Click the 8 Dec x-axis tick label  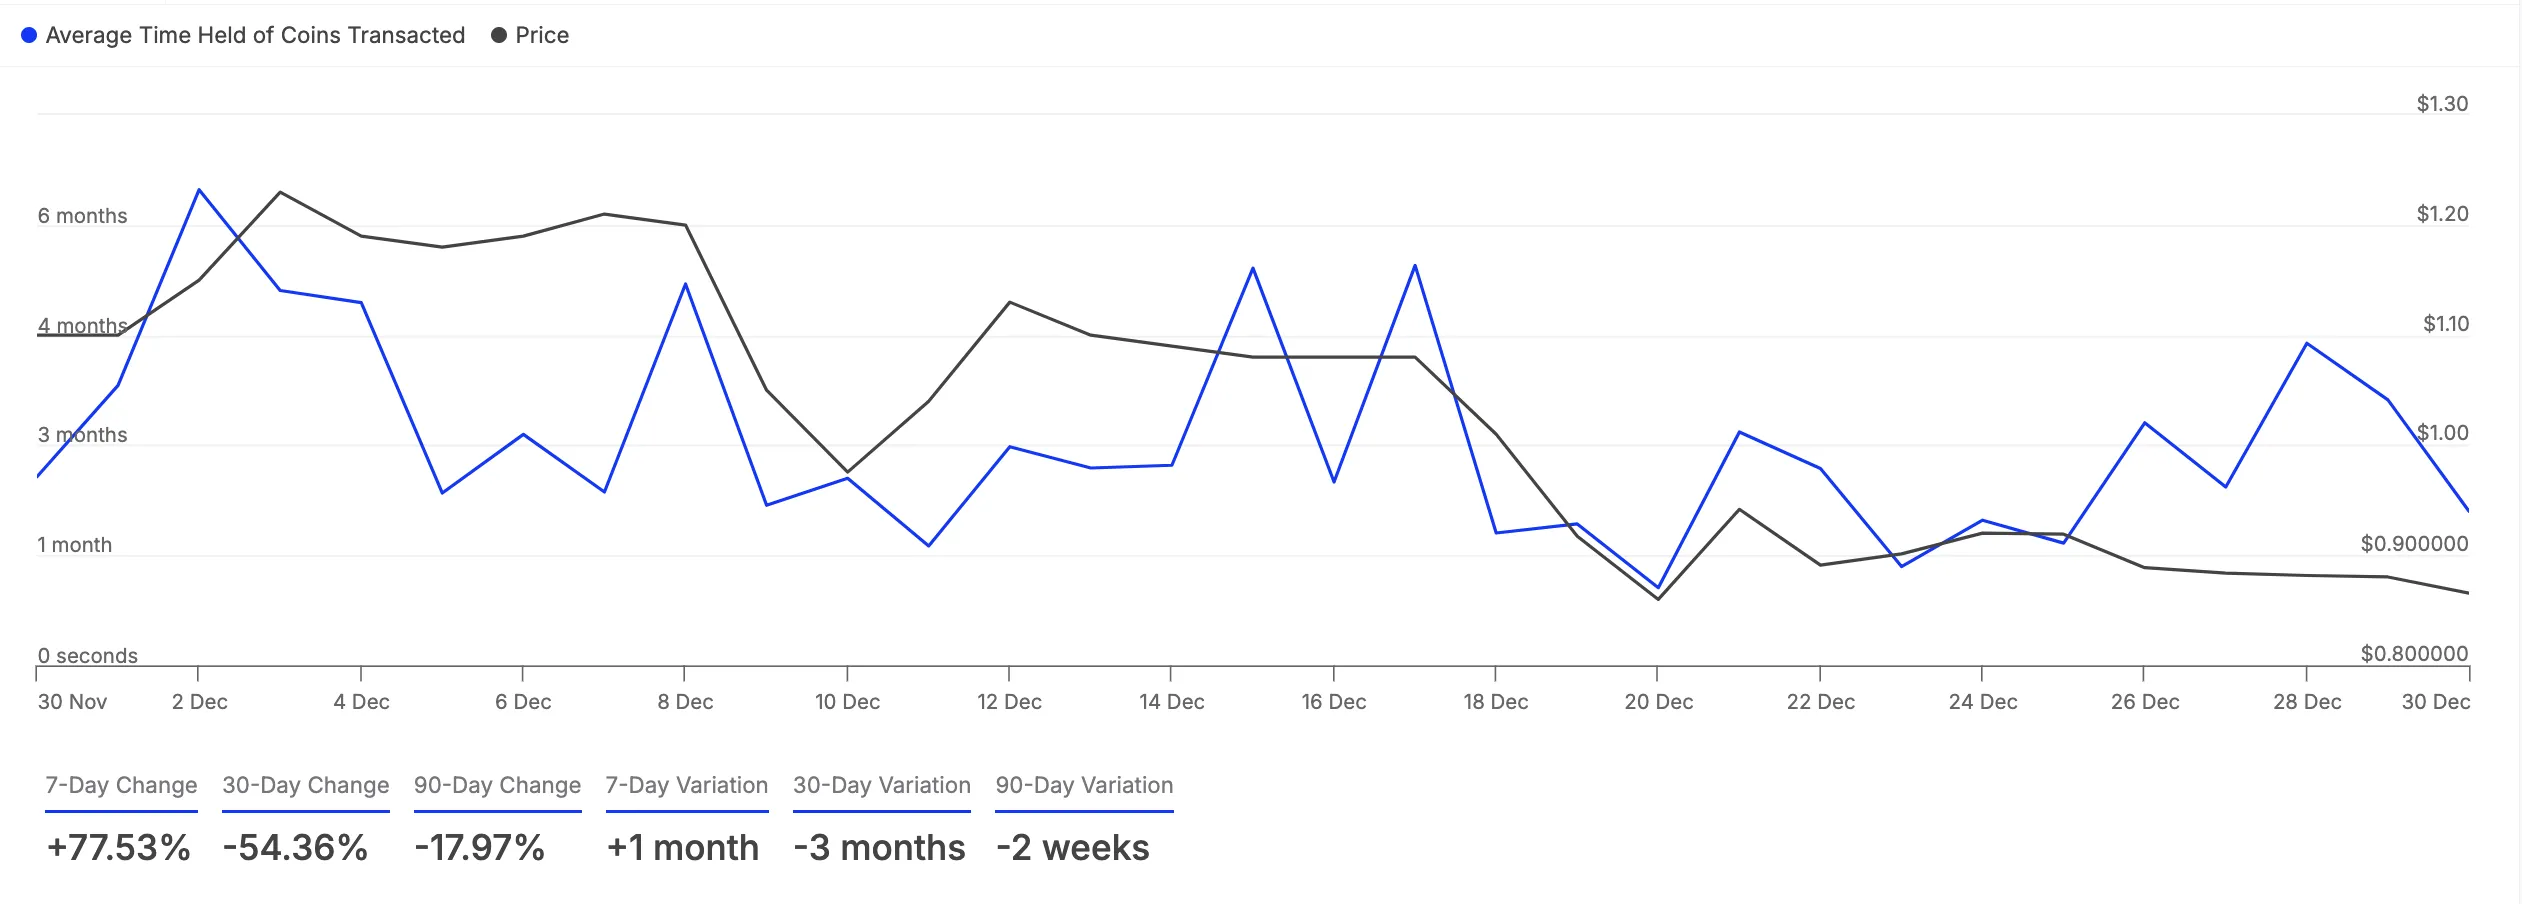(x=685, y=702)
